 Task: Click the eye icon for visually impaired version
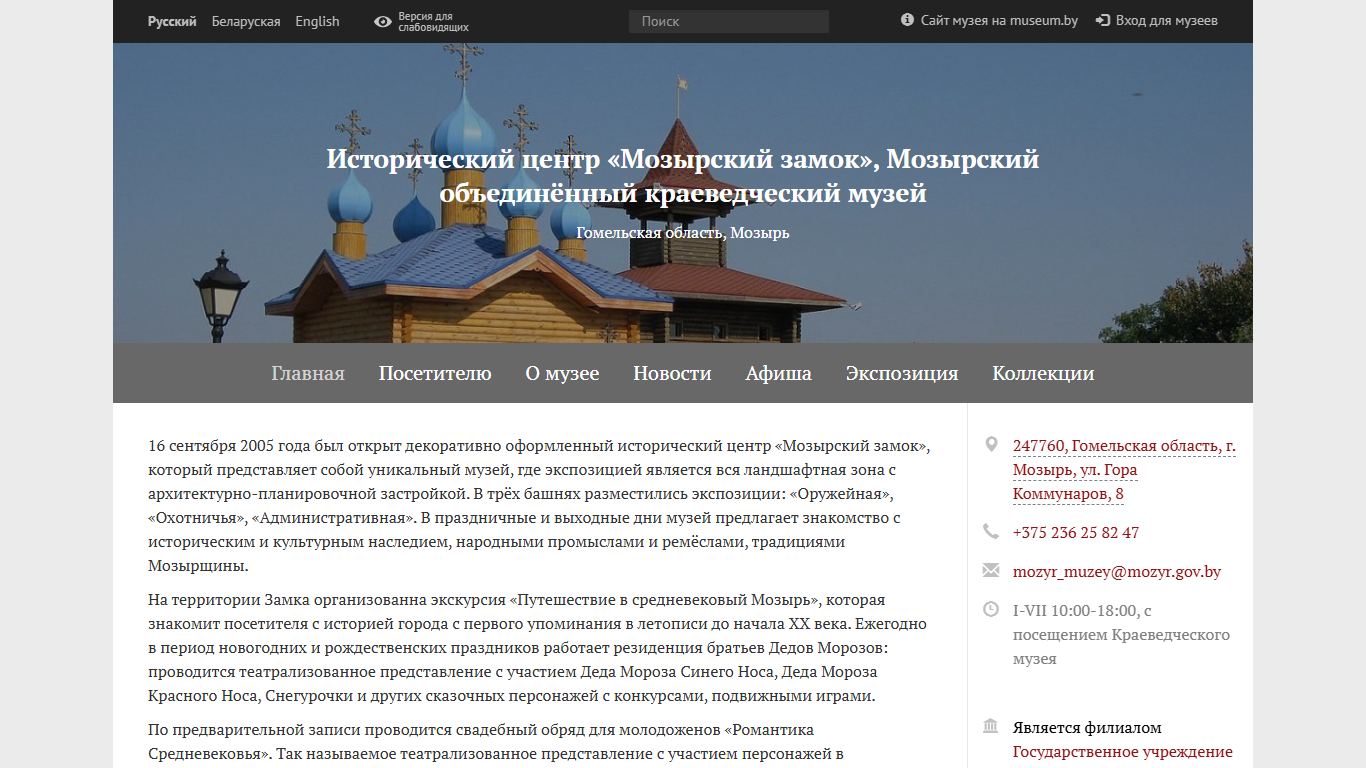[x=382, y=21]
